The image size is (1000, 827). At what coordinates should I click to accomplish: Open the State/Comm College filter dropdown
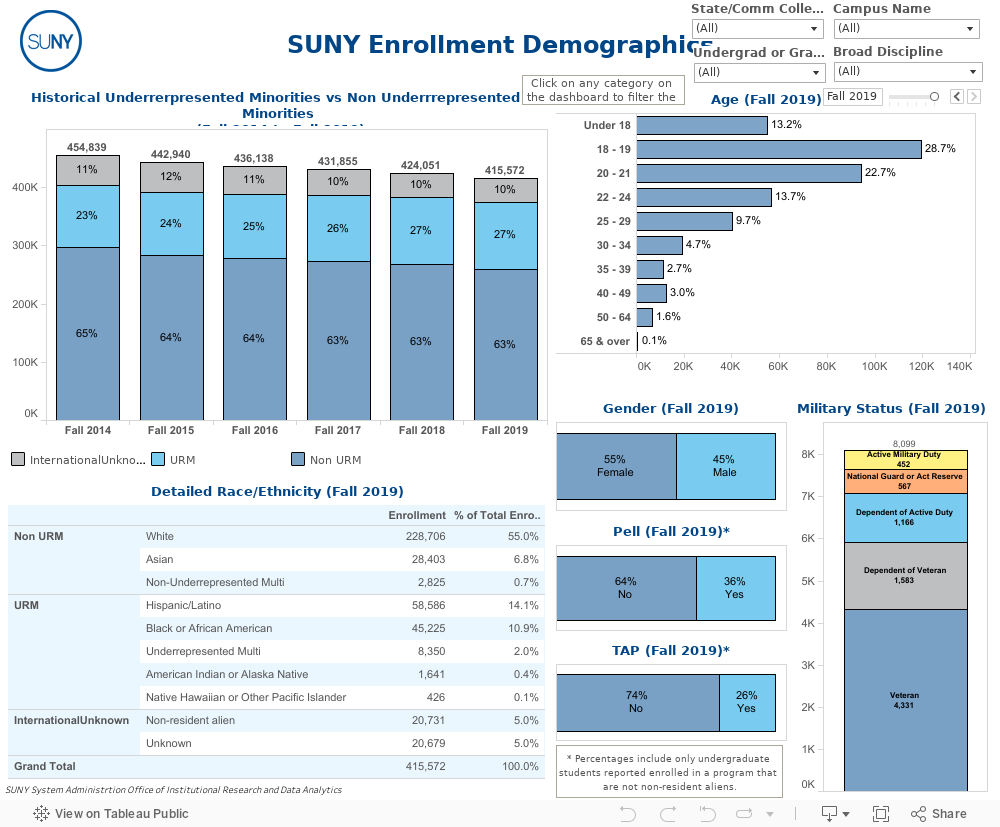(x=757, y=29)
